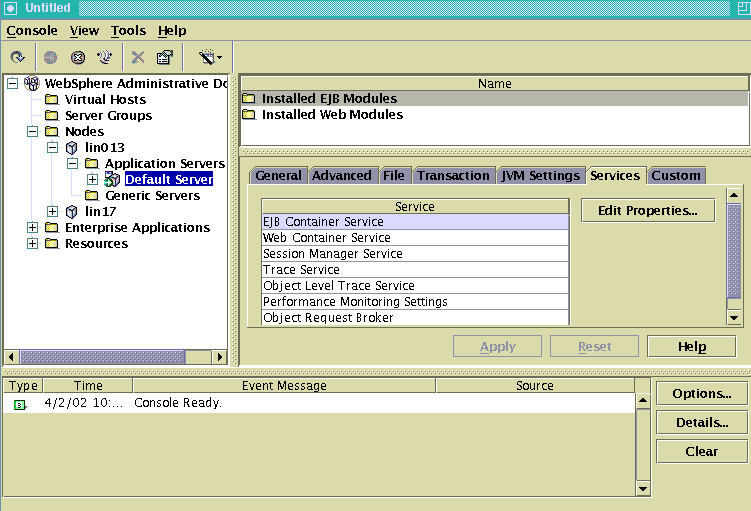Click the Installed EJB Modules folder icon
Image resolution: width=751 pixels, height=511 pixels.
point(249,99)
